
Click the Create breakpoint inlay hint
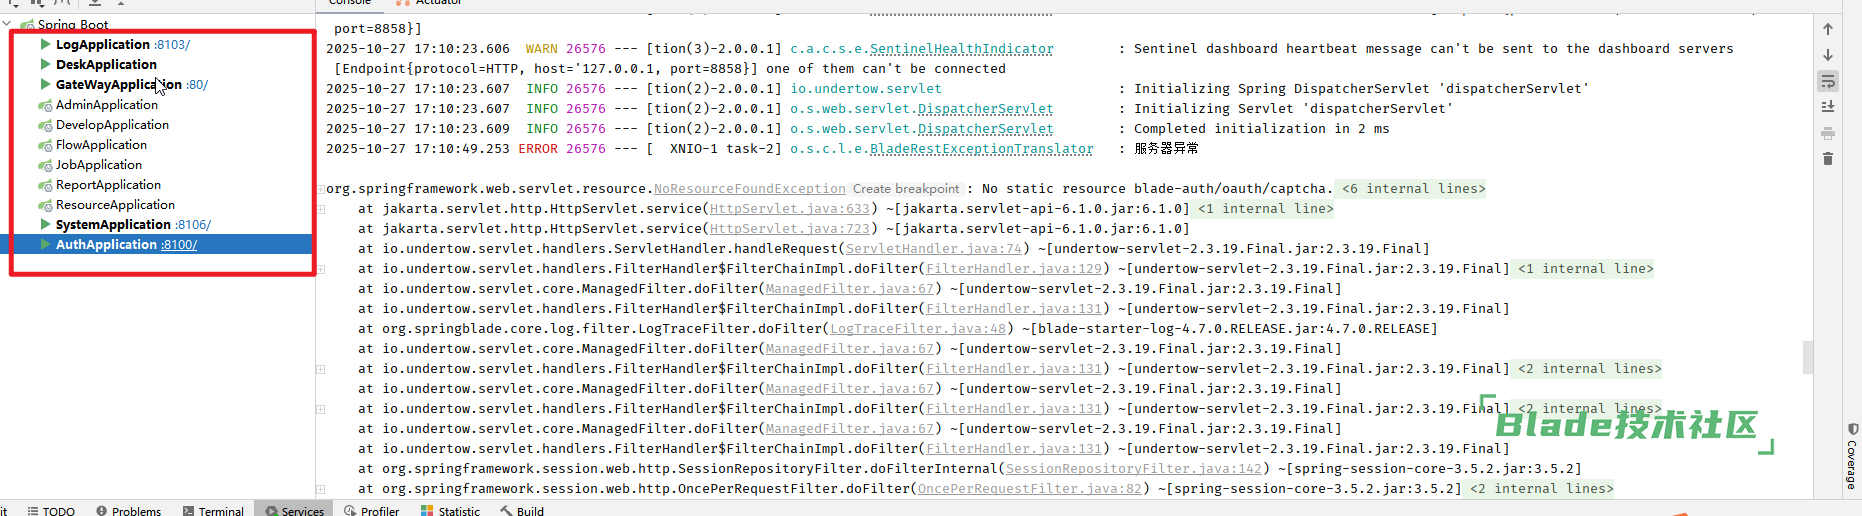(x=905, y=189)
